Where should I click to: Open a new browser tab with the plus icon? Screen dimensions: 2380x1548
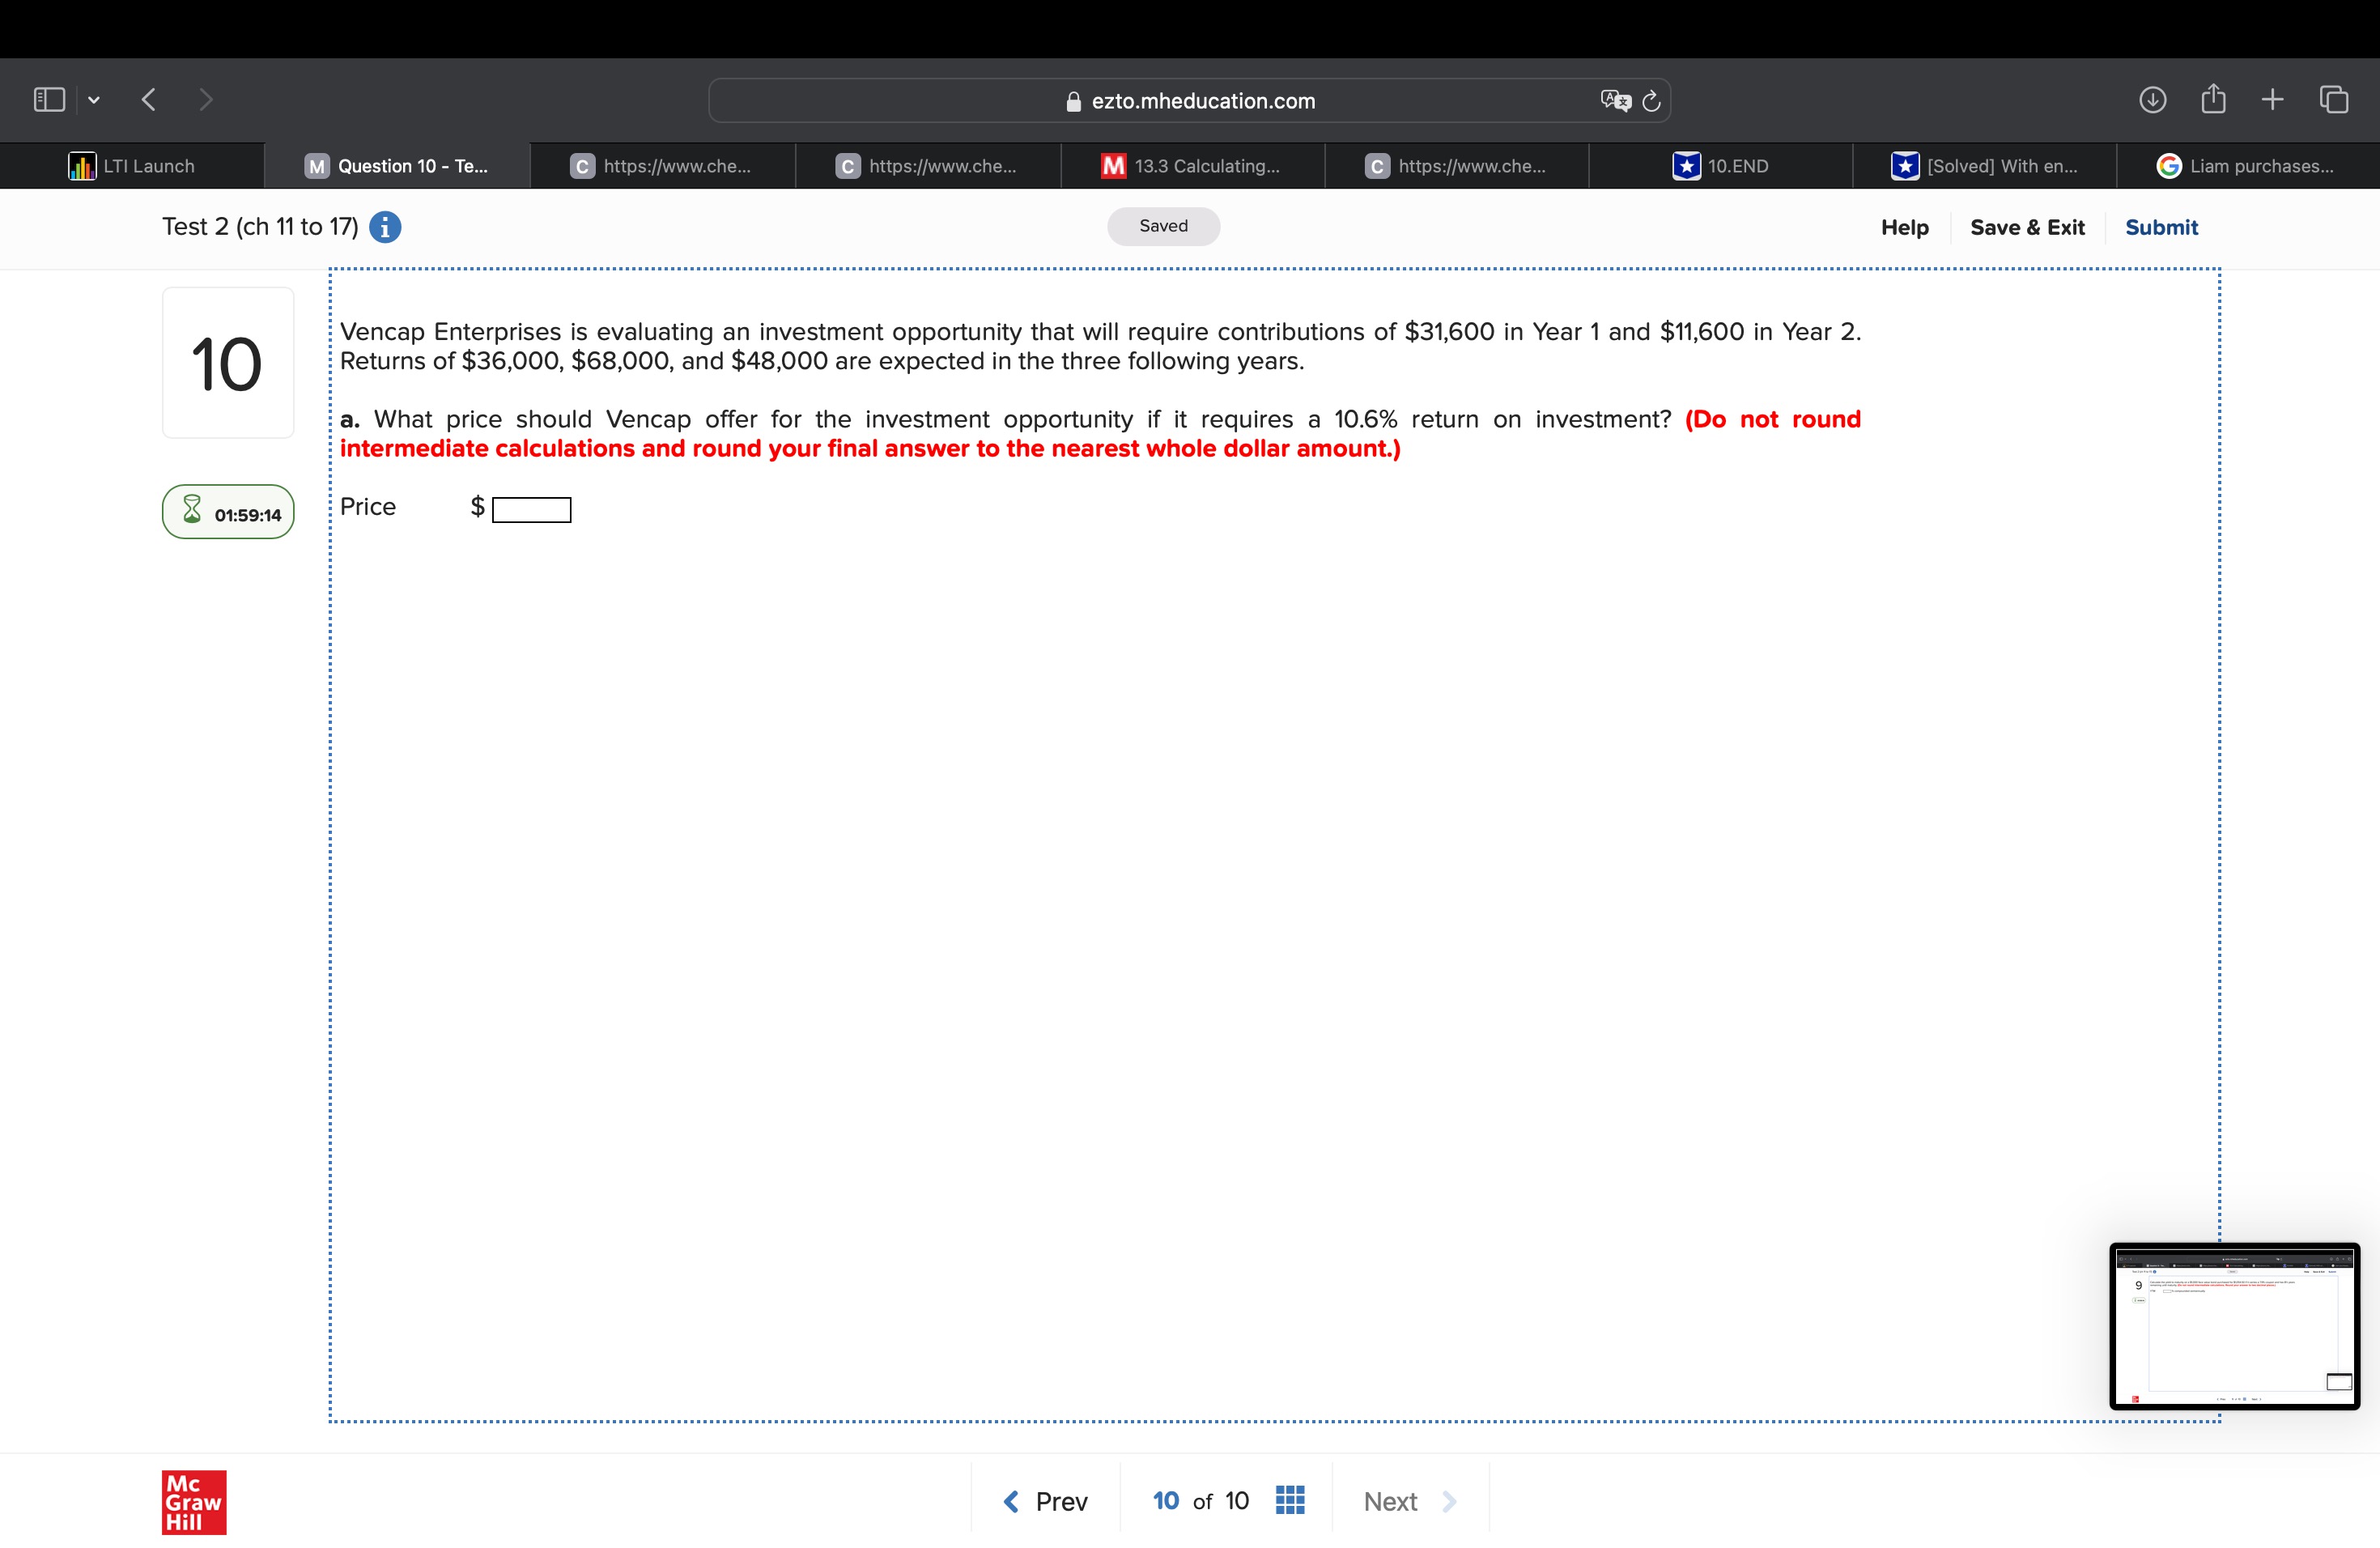[x=2272, y=99]
